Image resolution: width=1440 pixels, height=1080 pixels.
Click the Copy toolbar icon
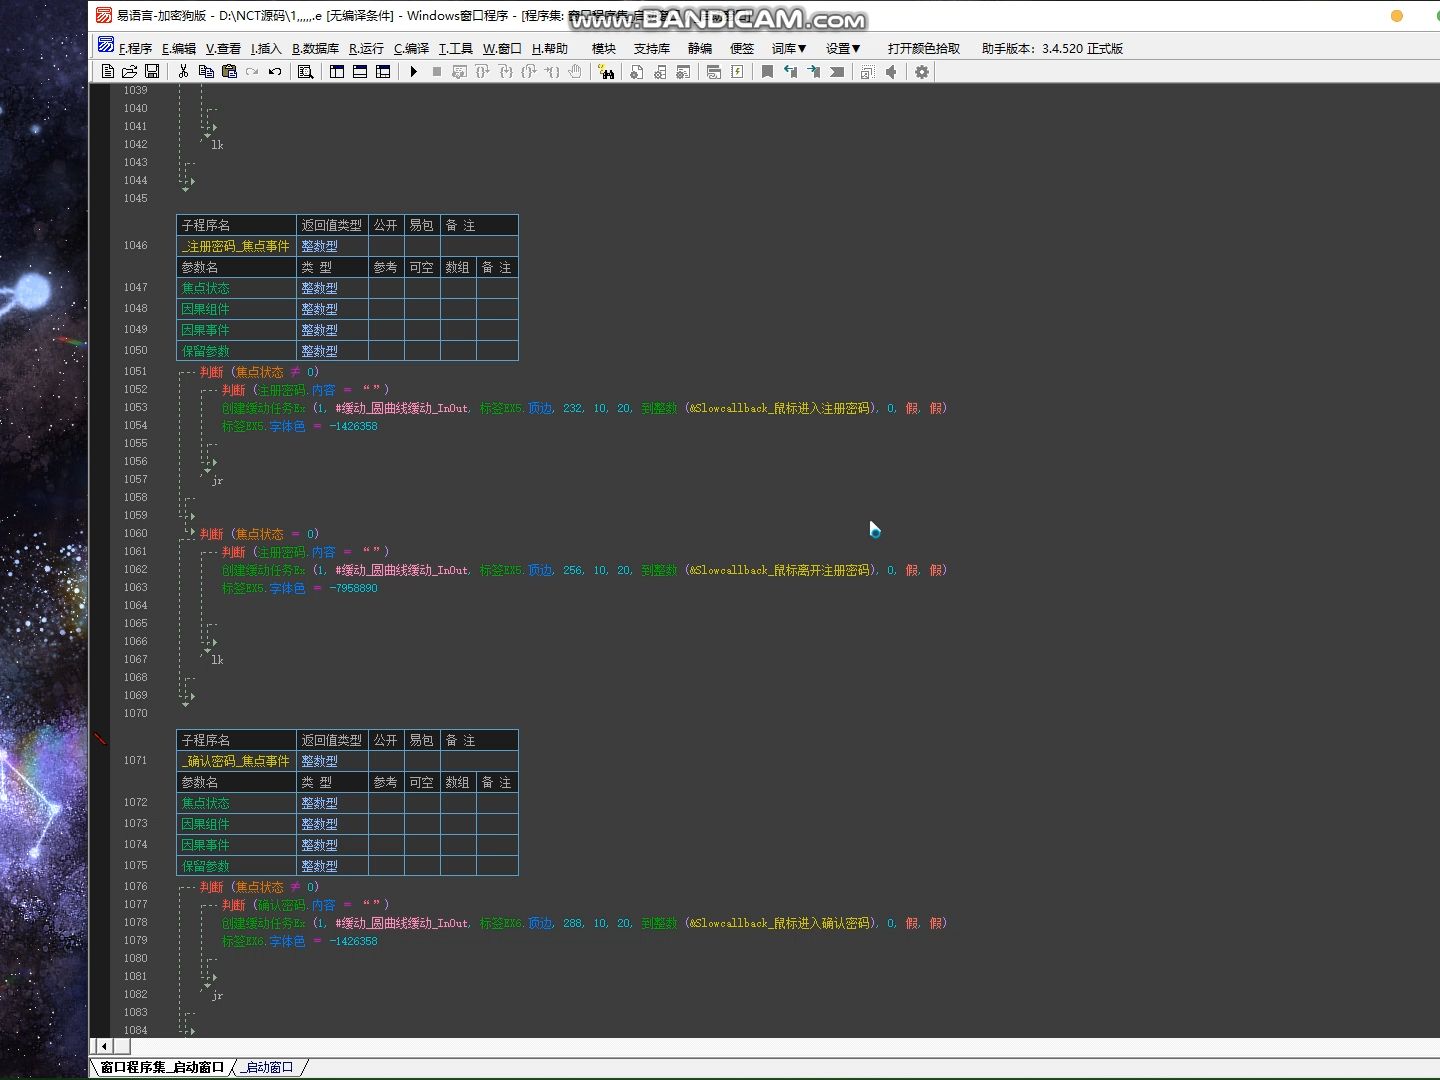click(x=206, y=72)
